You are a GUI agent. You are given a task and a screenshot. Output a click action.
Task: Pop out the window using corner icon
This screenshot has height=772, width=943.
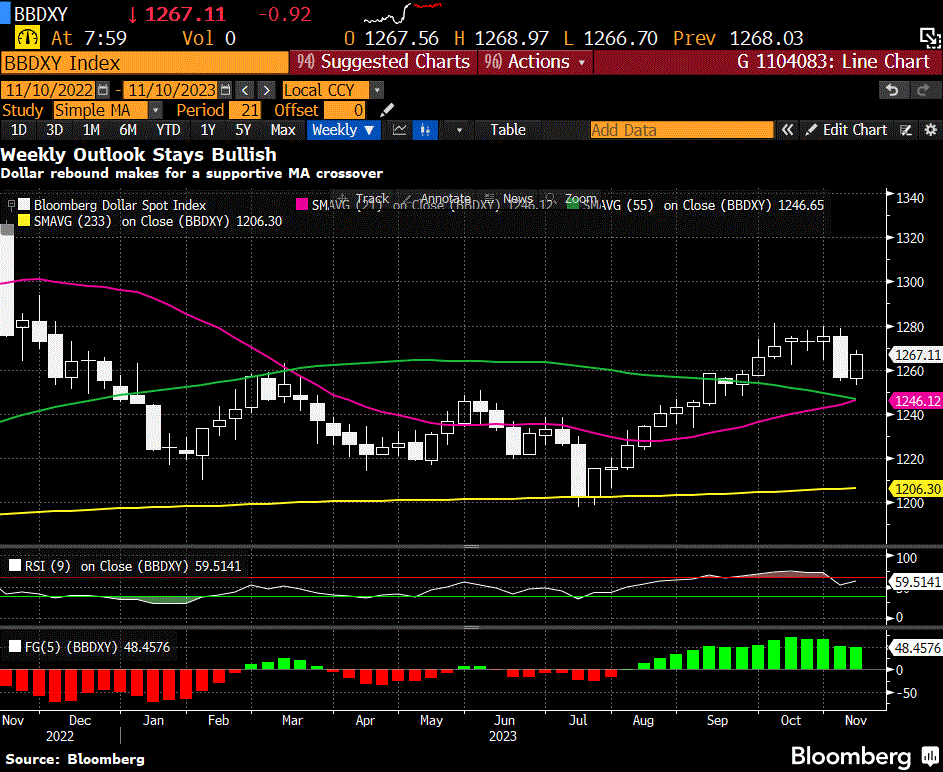[930, 37]
